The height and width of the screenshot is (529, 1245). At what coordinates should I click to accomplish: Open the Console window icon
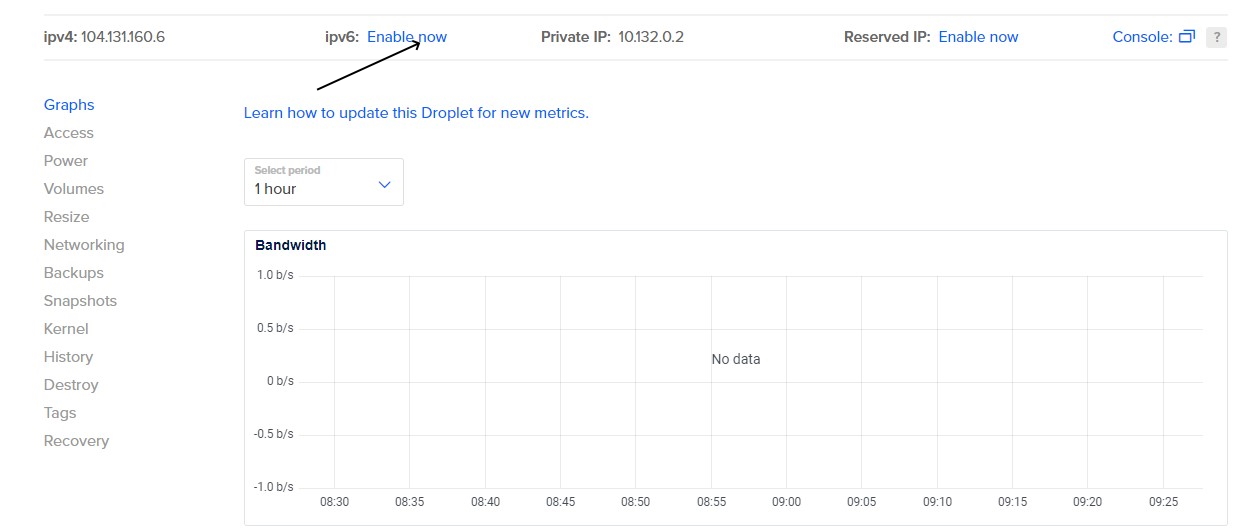coord(1187,37)
